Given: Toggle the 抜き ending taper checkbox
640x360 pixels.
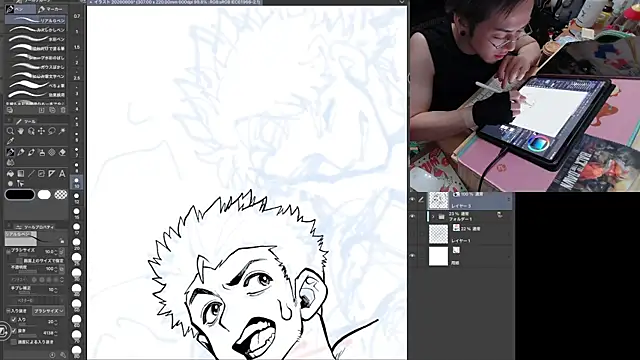Looking at the screenshot, I should [x=14, y=331].
